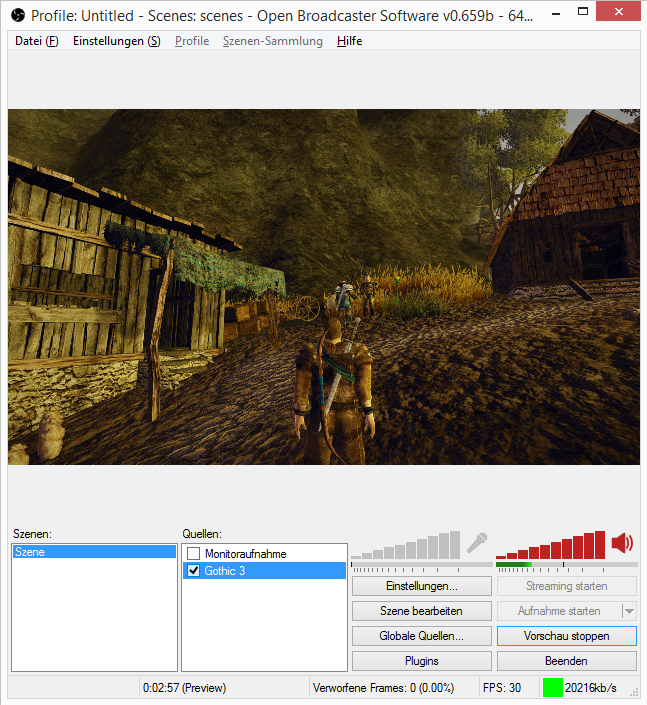
Task: Click Aufnahme starten button
Action: click(559, 611)
